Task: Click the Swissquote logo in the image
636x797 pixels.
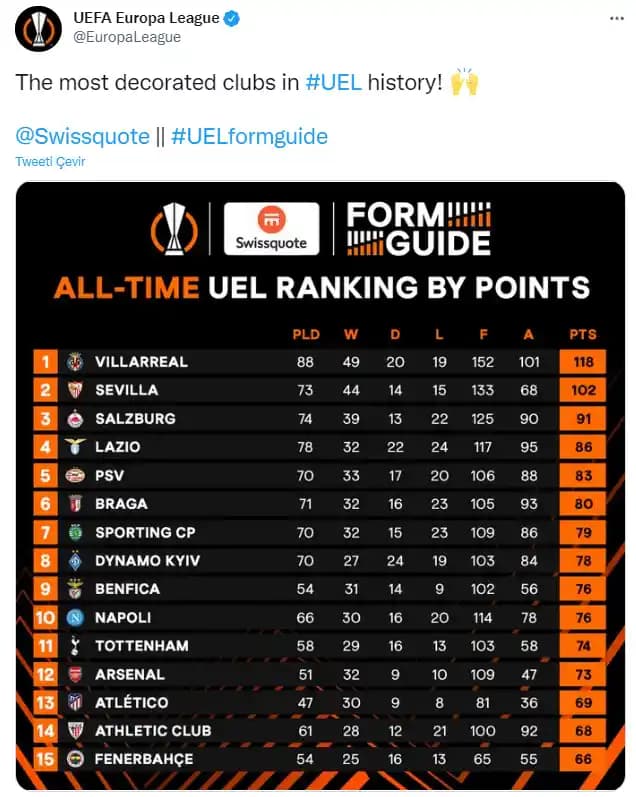Action: tap(271, 229)
